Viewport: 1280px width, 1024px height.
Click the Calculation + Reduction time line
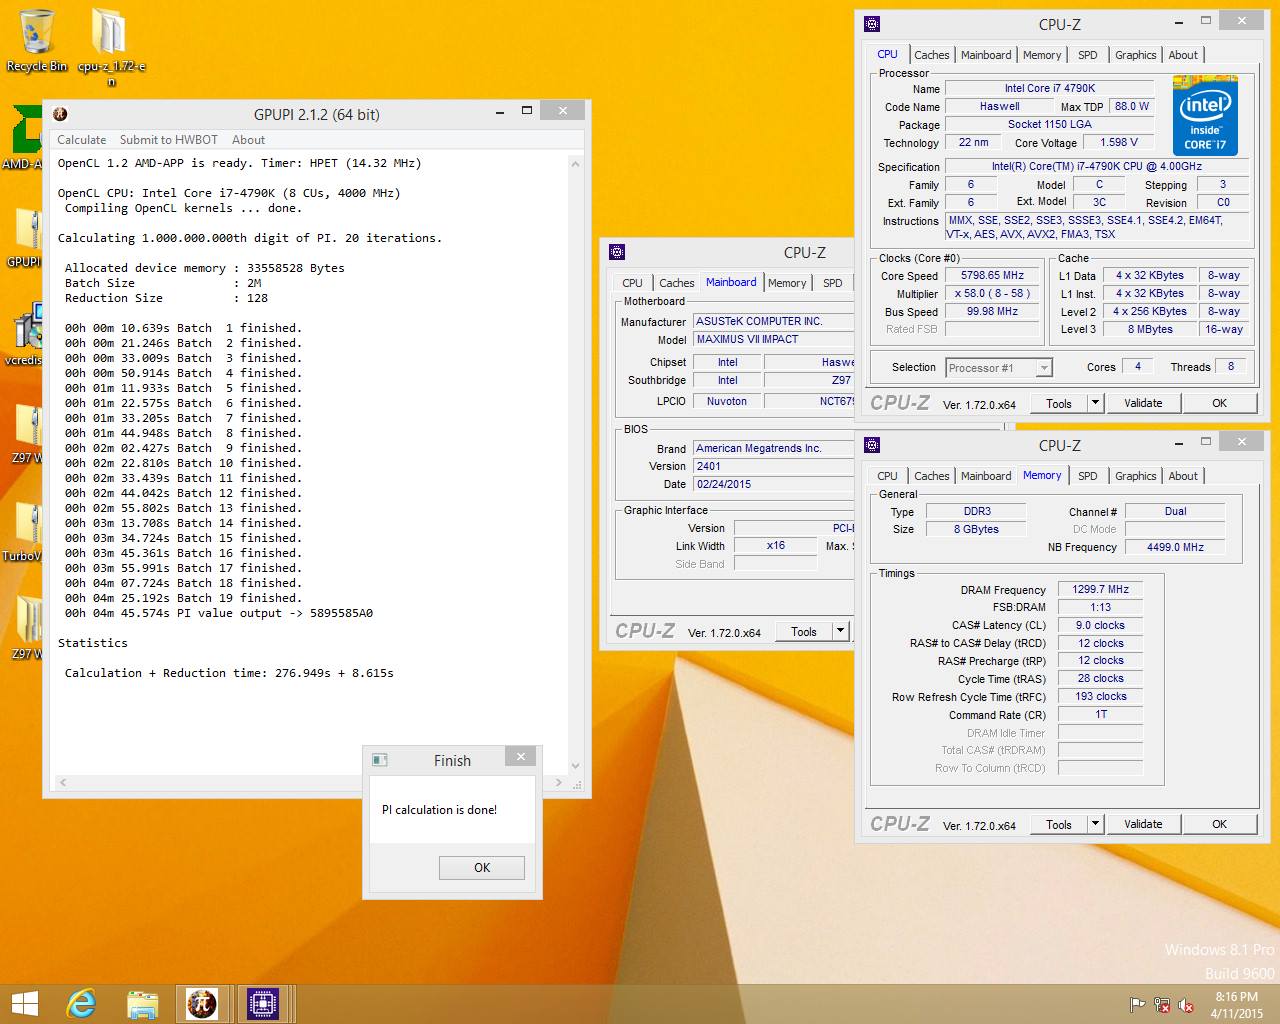[x=229, y=673]
